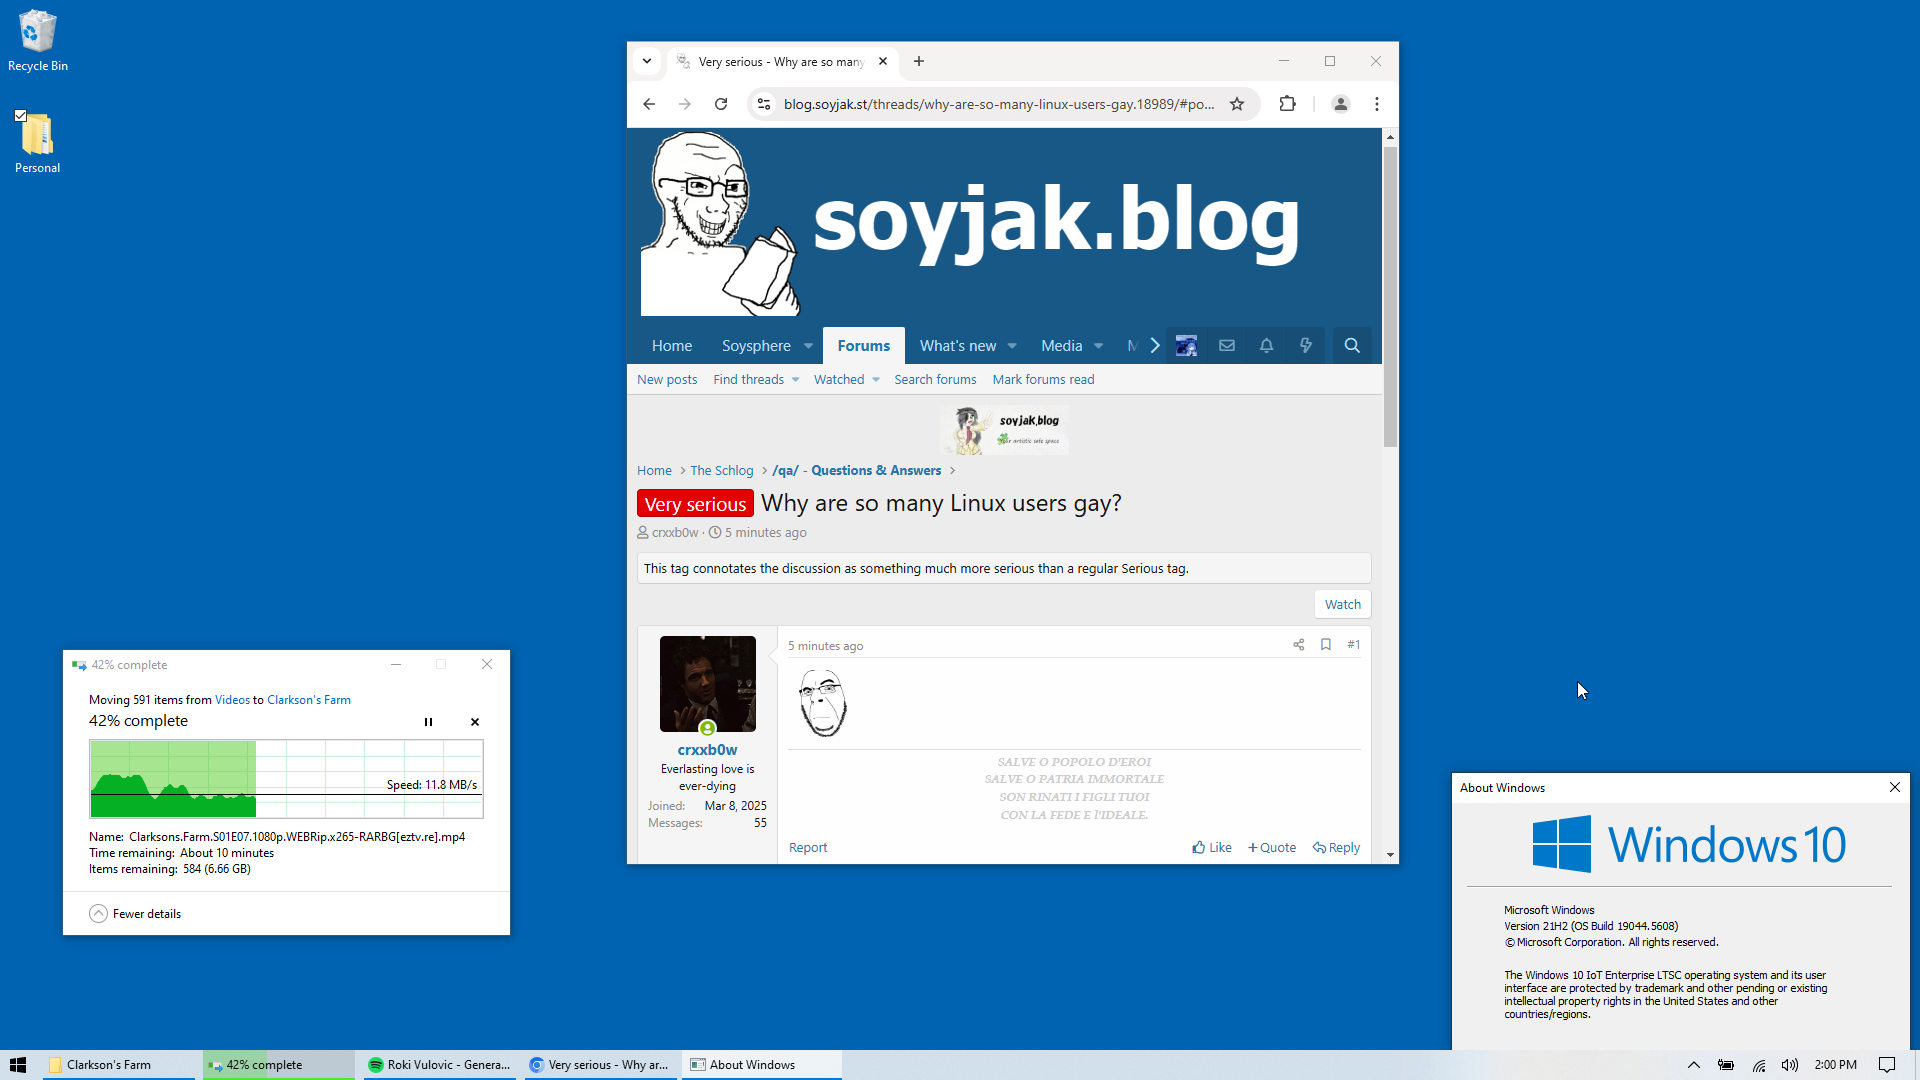Collapse to Fewer details in move dialog
Screen dimensions: 1920x1080
pos(136,914)
